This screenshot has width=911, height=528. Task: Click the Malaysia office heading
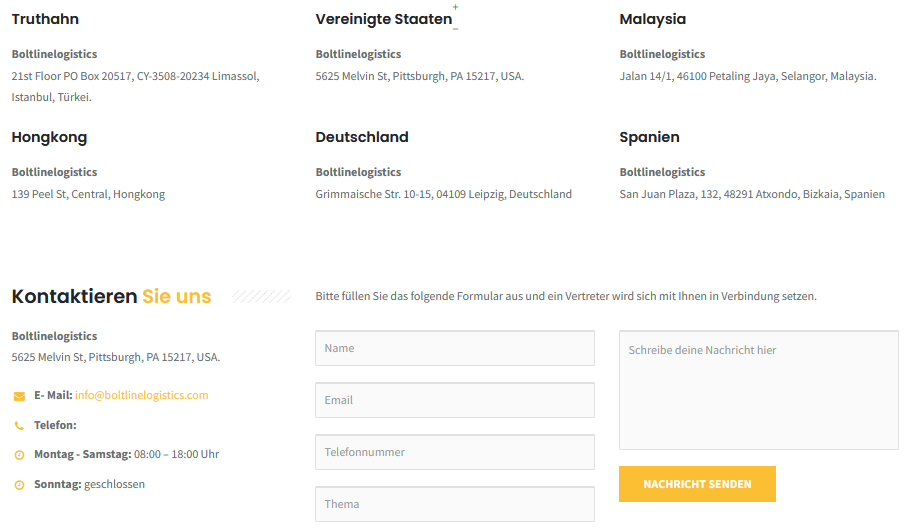tap(652, 19)
